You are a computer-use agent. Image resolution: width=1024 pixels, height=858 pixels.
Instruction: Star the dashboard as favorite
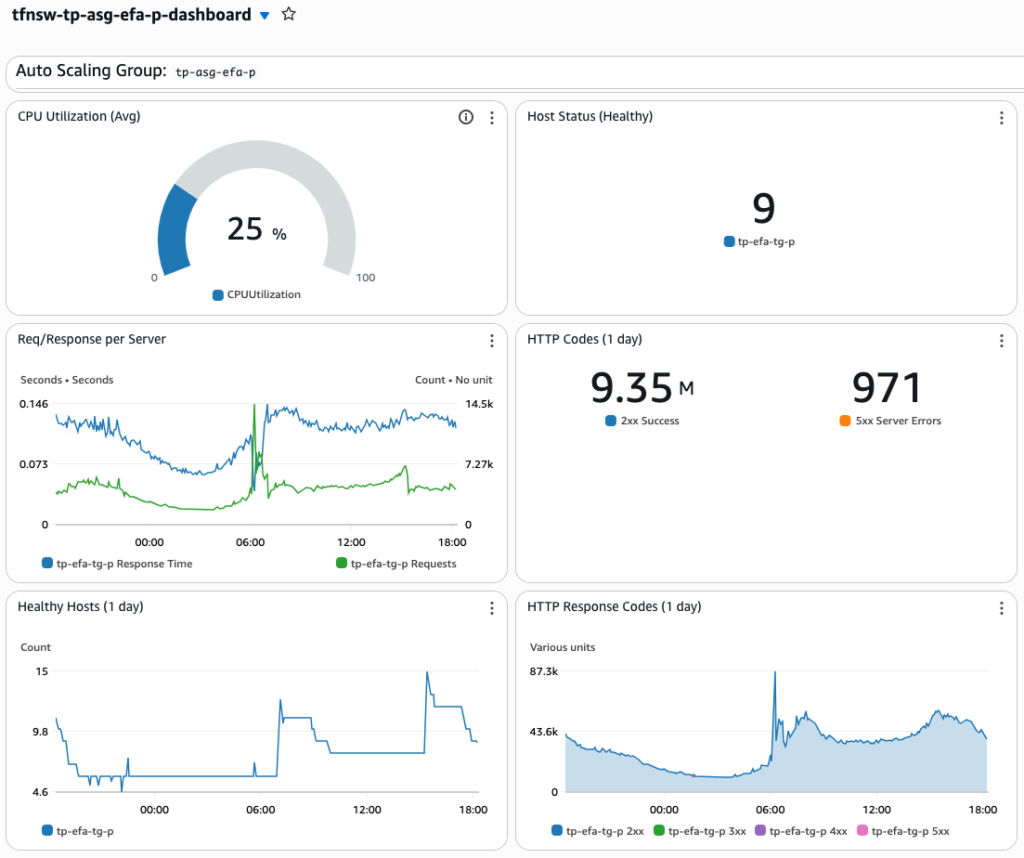tap(289, 14)
